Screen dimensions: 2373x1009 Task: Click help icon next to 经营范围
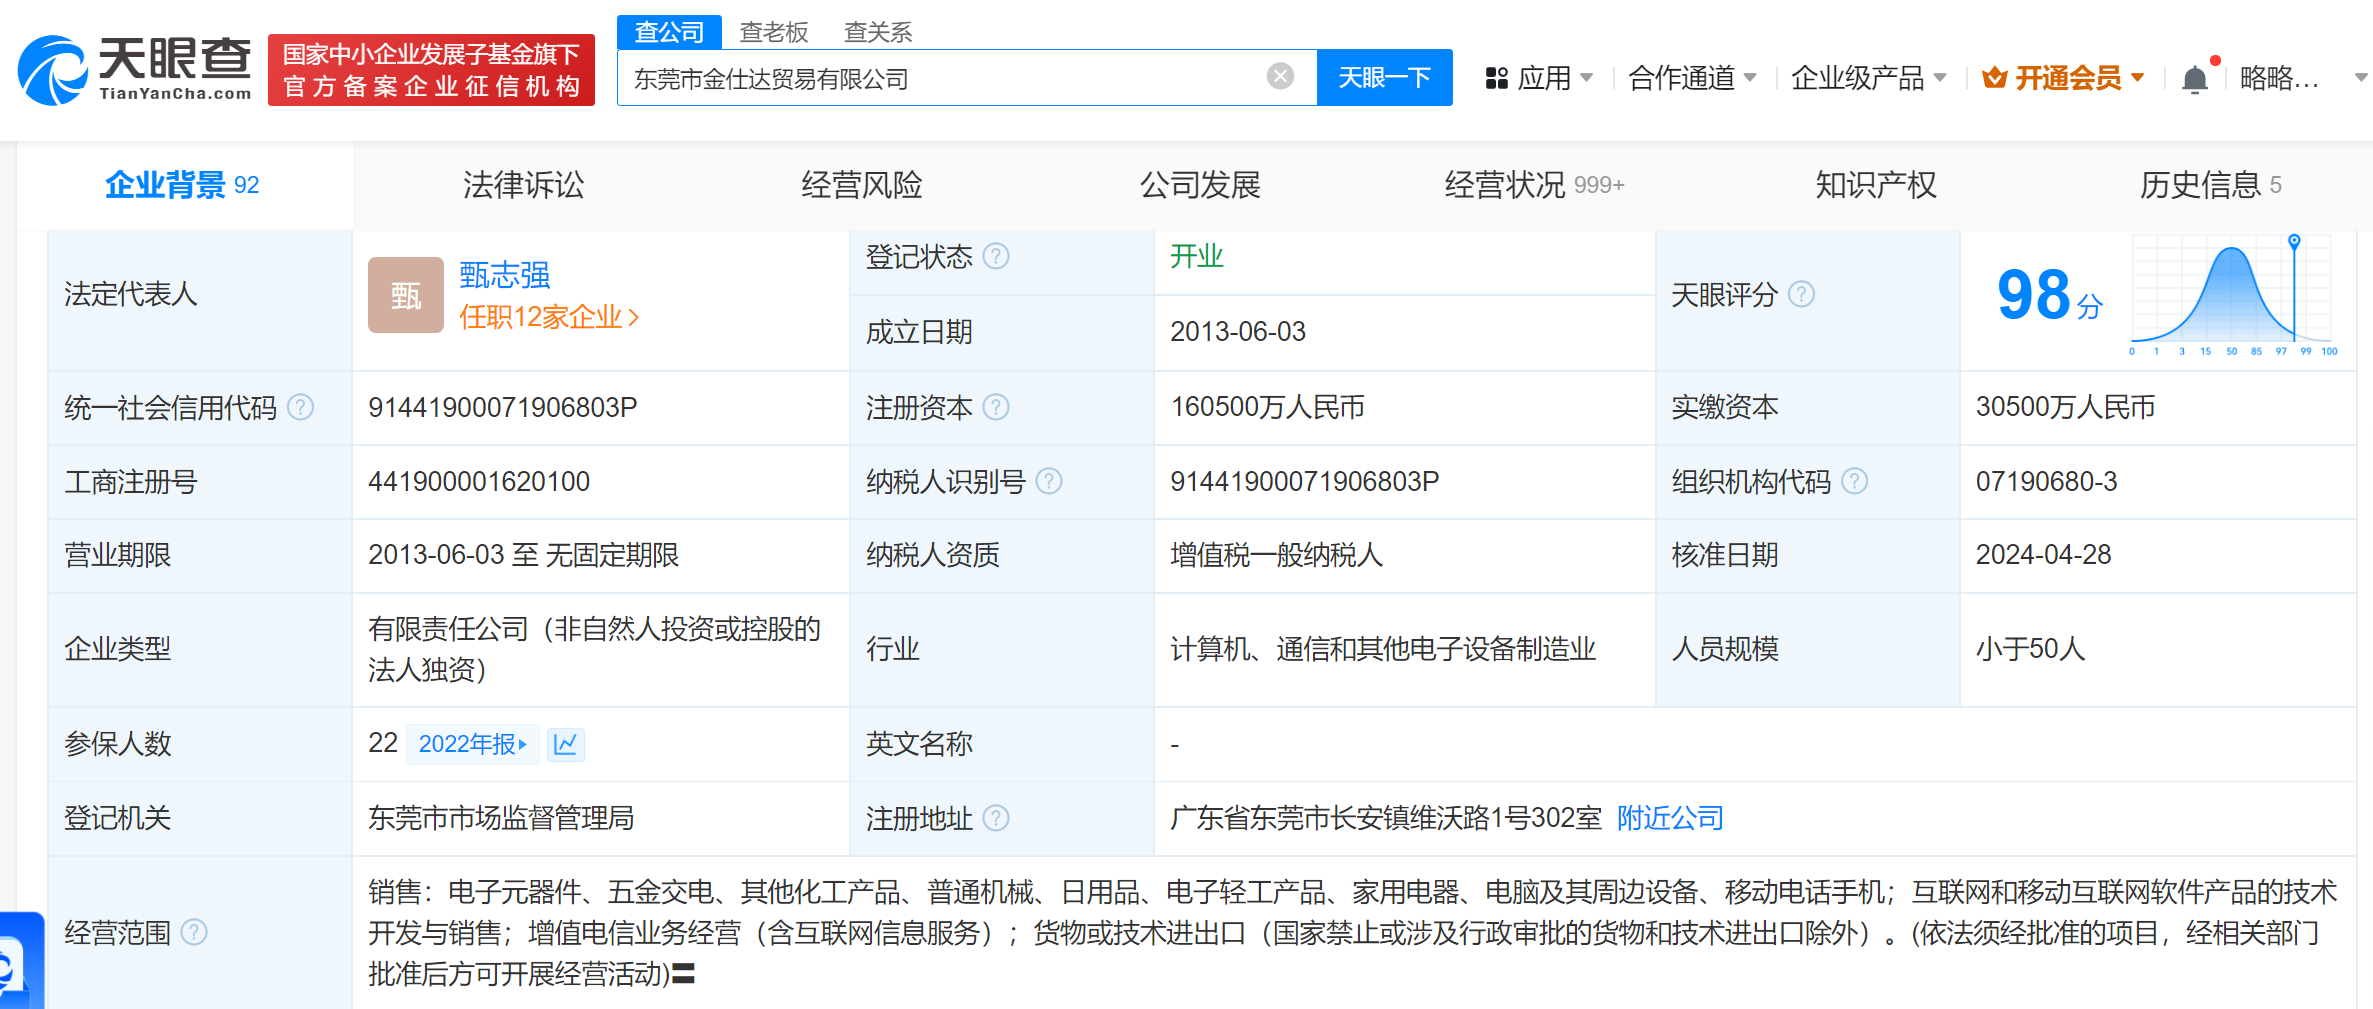click(194, 932)
